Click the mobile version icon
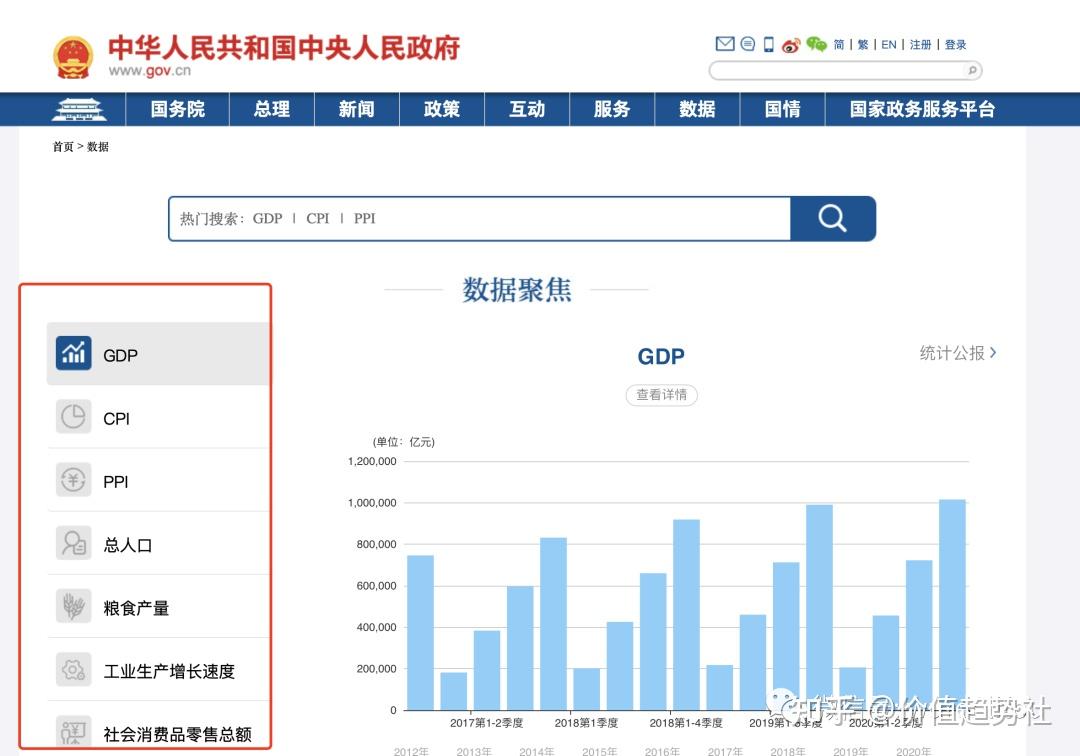The image size is (1080, 756). pyautogui.click(x=768, y=44)
